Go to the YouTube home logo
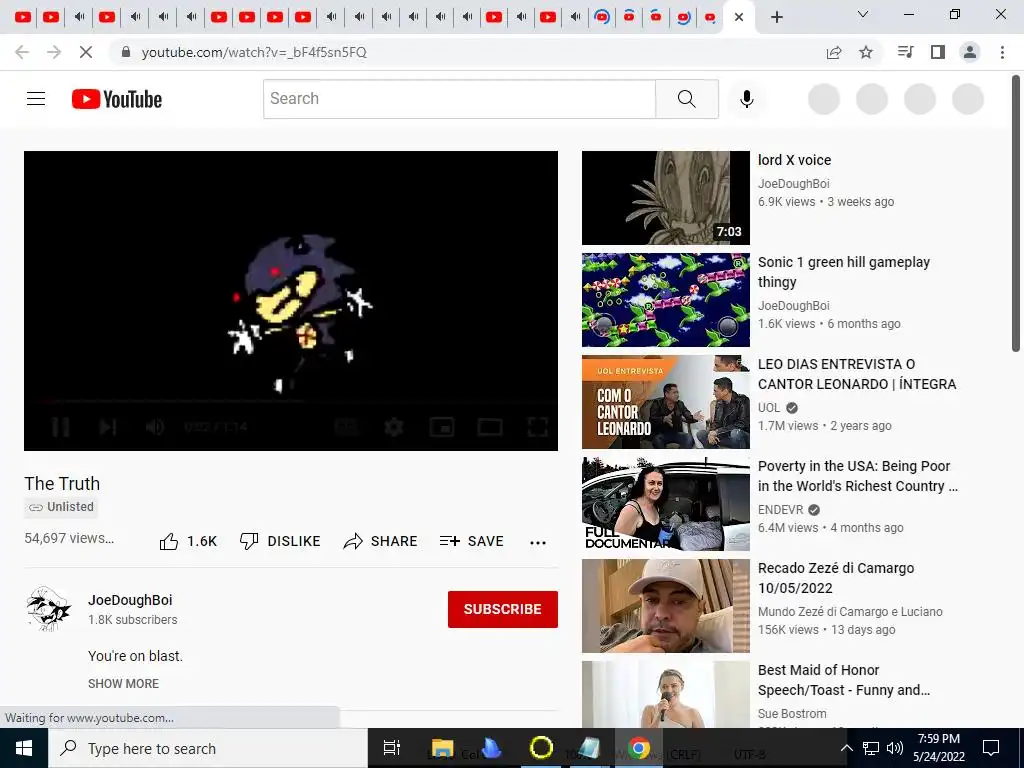Image resolution: width=1024 pixels, height=768 pixels. (x=117, y=99)
